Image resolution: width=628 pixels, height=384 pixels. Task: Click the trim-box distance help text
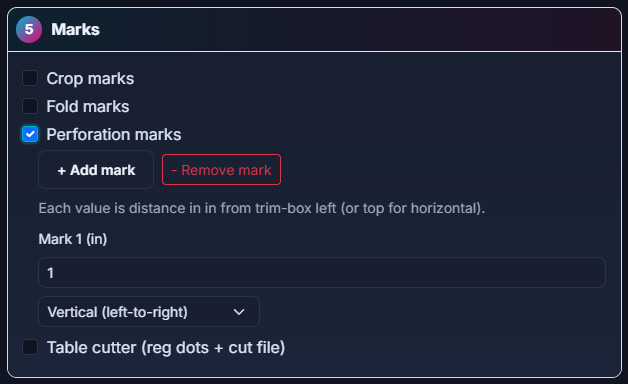pos(262,208)
